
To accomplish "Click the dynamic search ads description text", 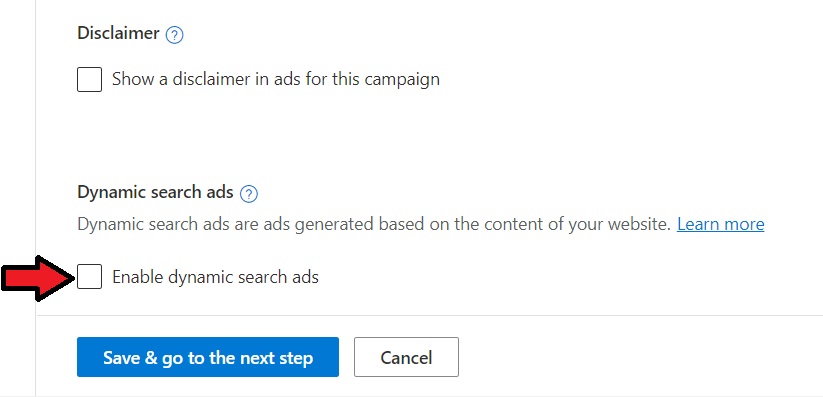I will click(374, 224).
